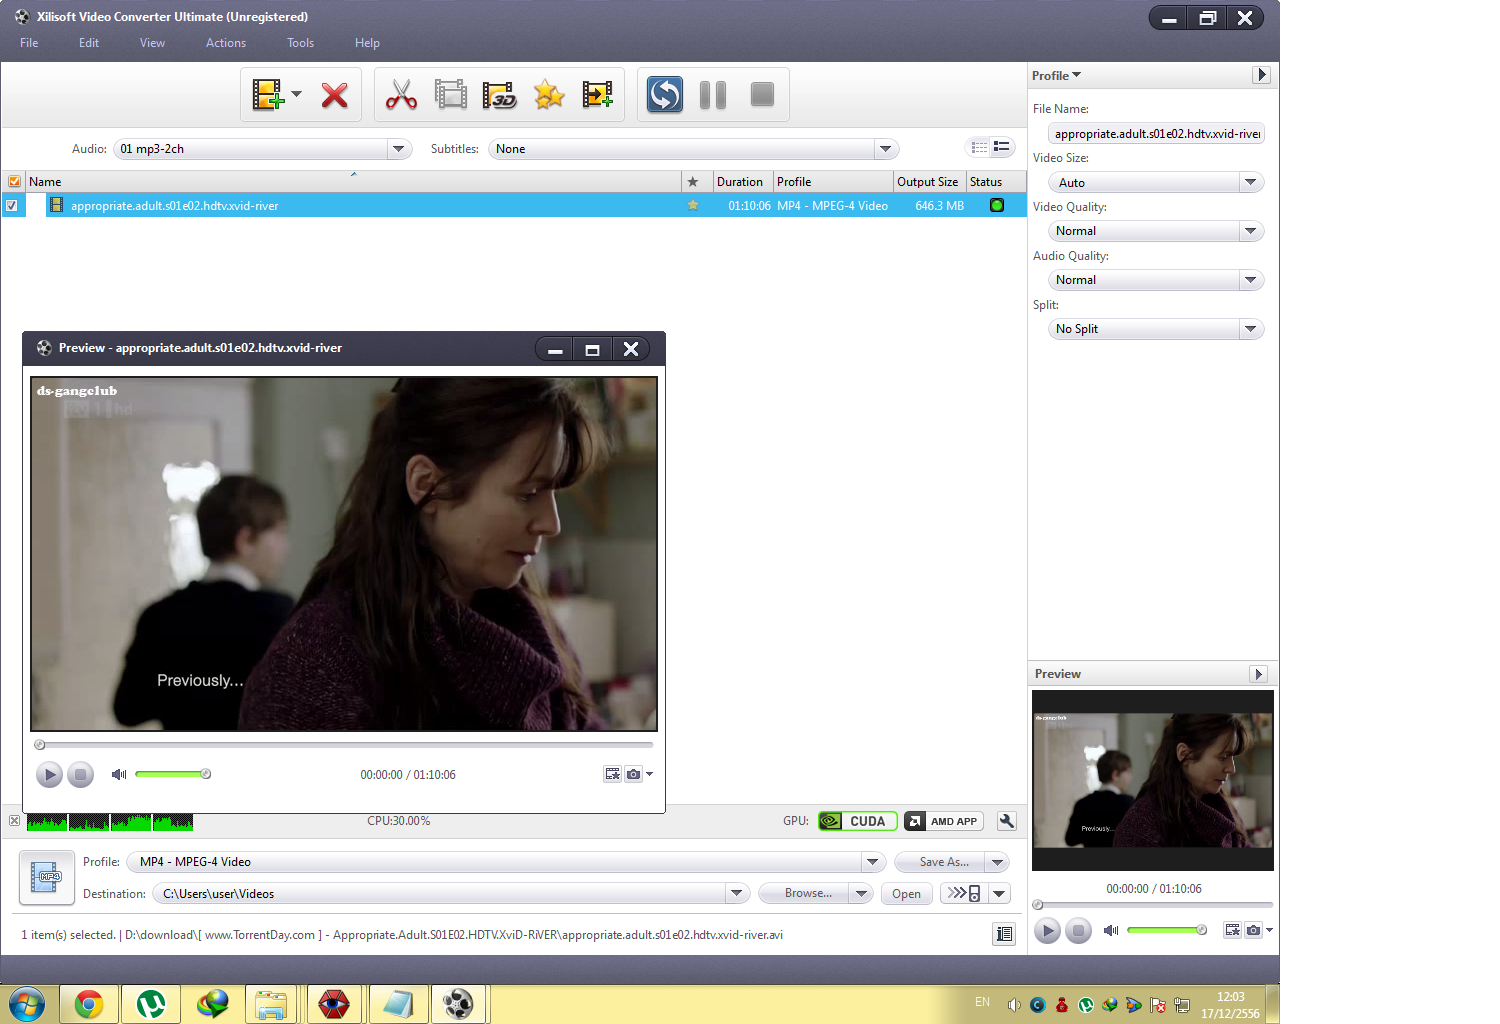Click the side Preview video thumbnail
Viewport: 1500px width, 1024px height.
tap(1153, 780)
